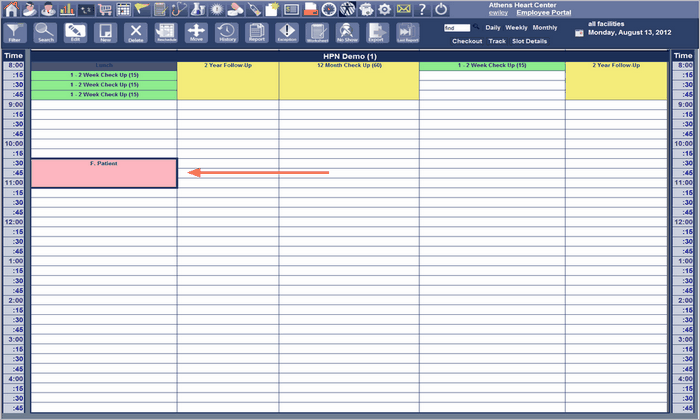Viewport: 700px width, 420px height.
Task: Delete the selected appointment
Action: pos(136,32)
